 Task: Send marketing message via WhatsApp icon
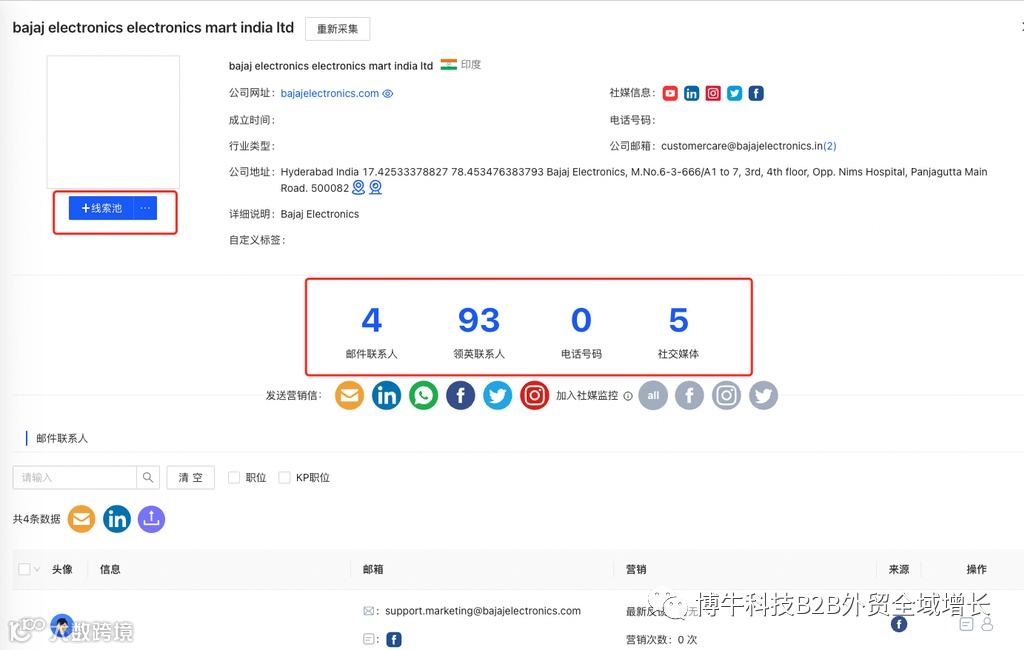coord(423,395)
